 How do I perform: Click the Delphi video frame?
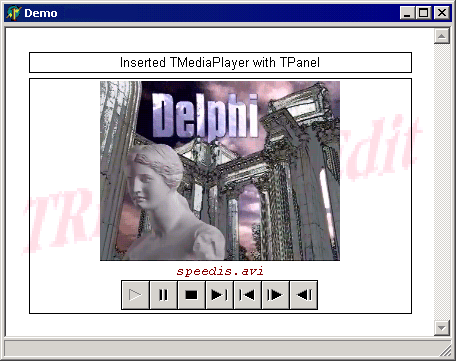(220, 171)
